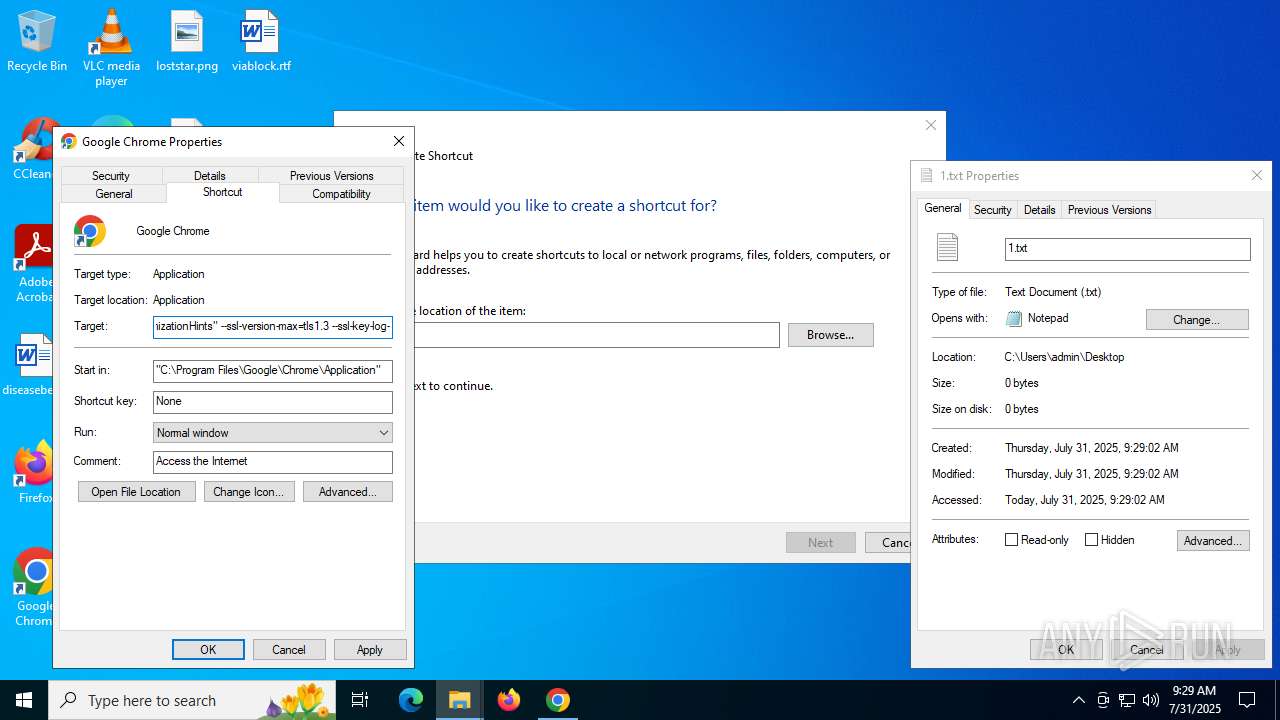Click the taskbar clock showing 9:29 AM
Screen dimensions: 1280x720
click(x=1194, y=700)
